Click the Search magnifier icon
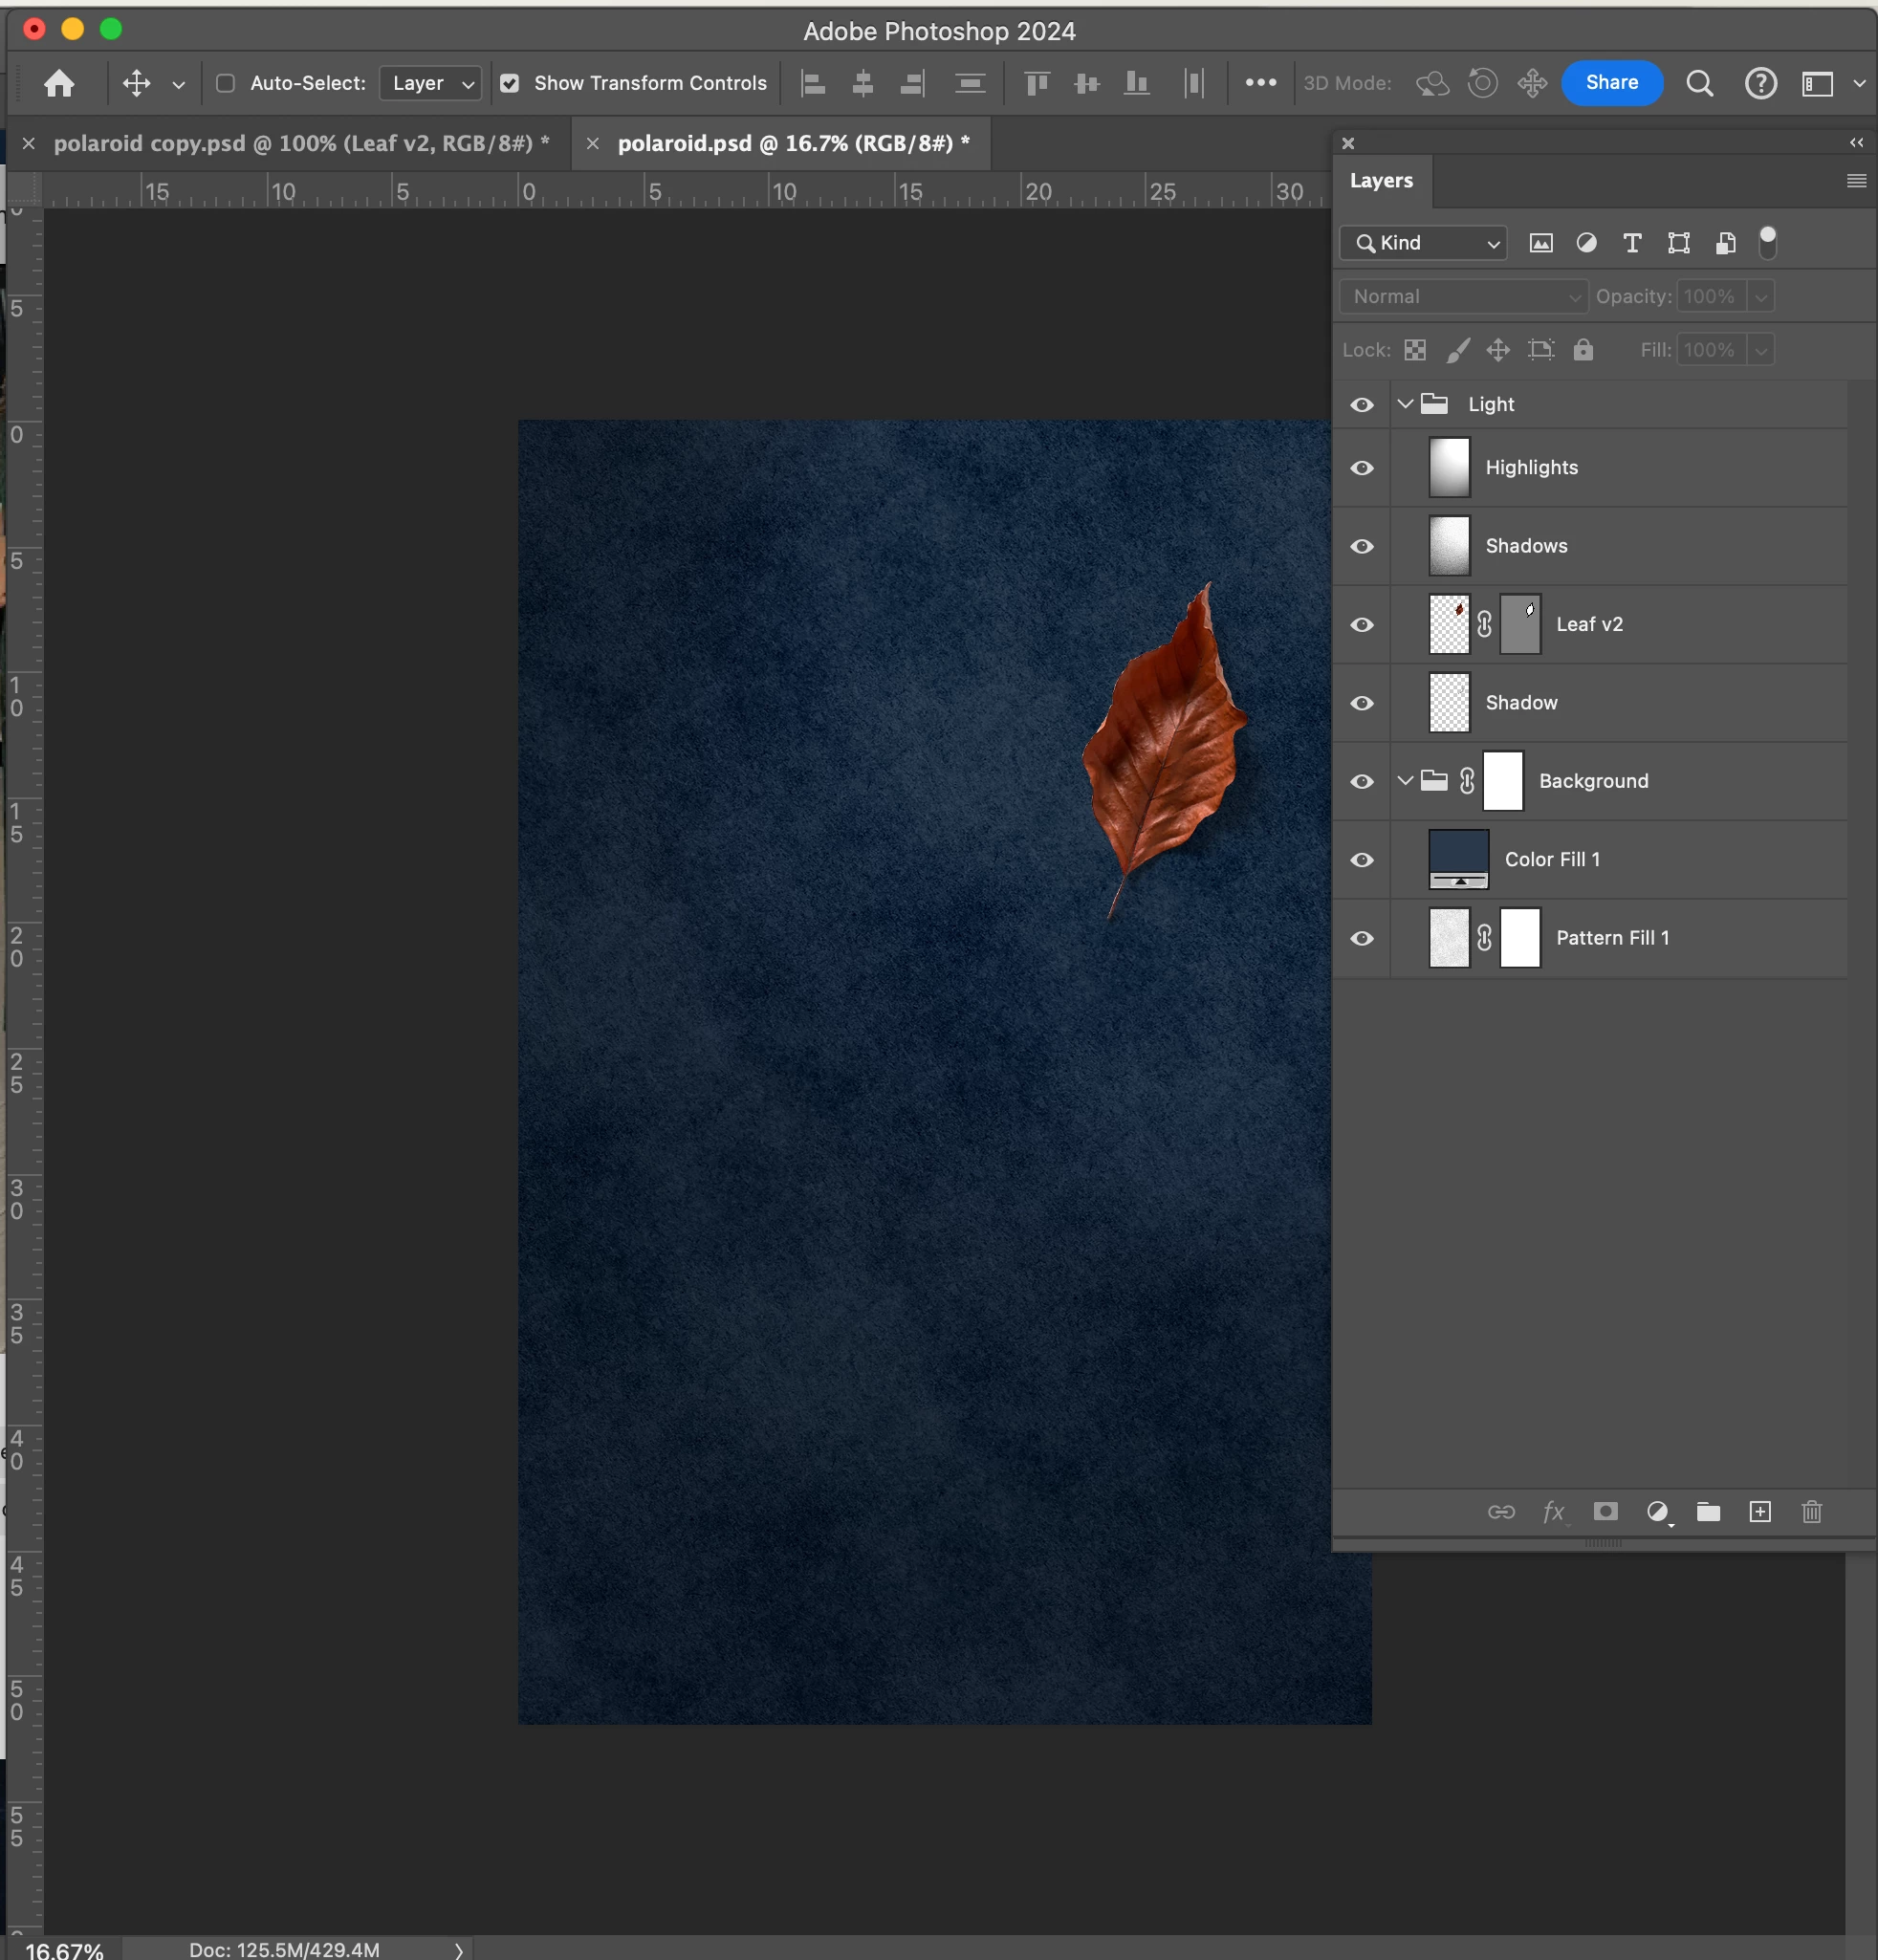 point(1699,83)
